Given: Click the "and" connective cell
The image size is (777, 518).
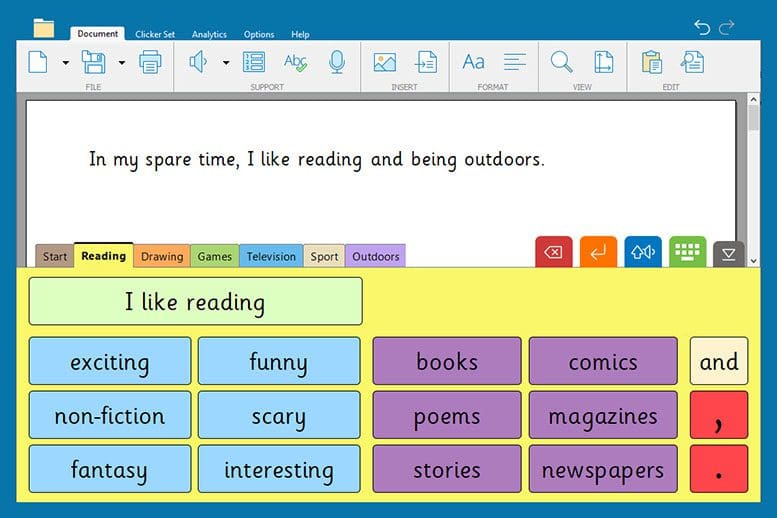Looking at the screenshot, I should [719, 361].
